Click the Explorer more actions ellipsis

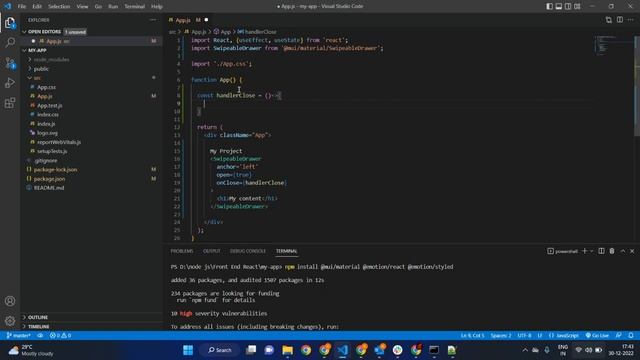coord(153,20)
